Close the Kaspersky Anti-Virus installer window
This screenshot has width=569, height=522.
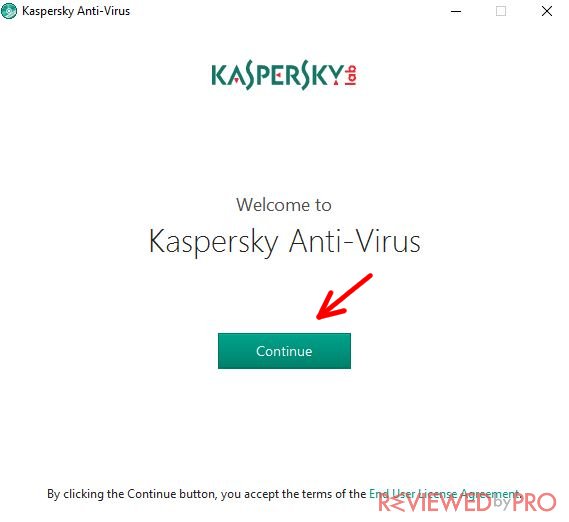coord(547,11)
